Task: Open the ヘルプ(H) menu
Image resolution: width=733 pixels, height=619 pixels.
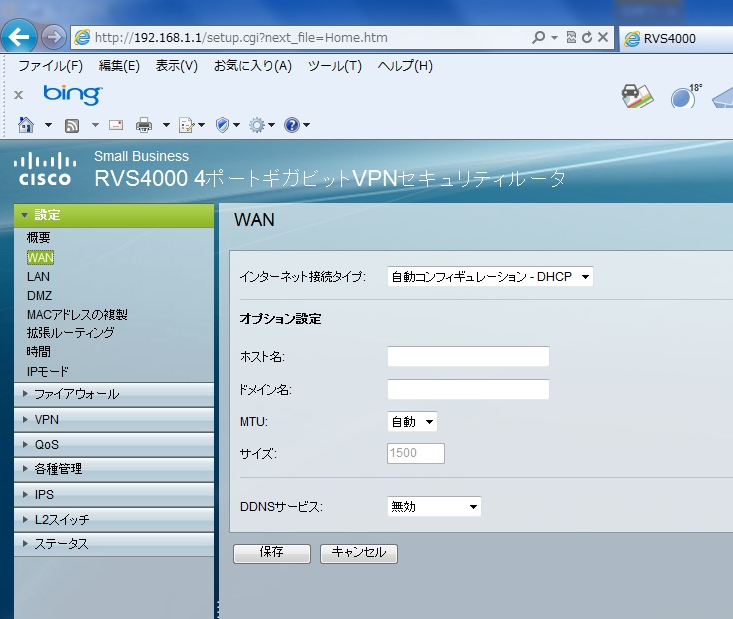Action: [405, 66]
